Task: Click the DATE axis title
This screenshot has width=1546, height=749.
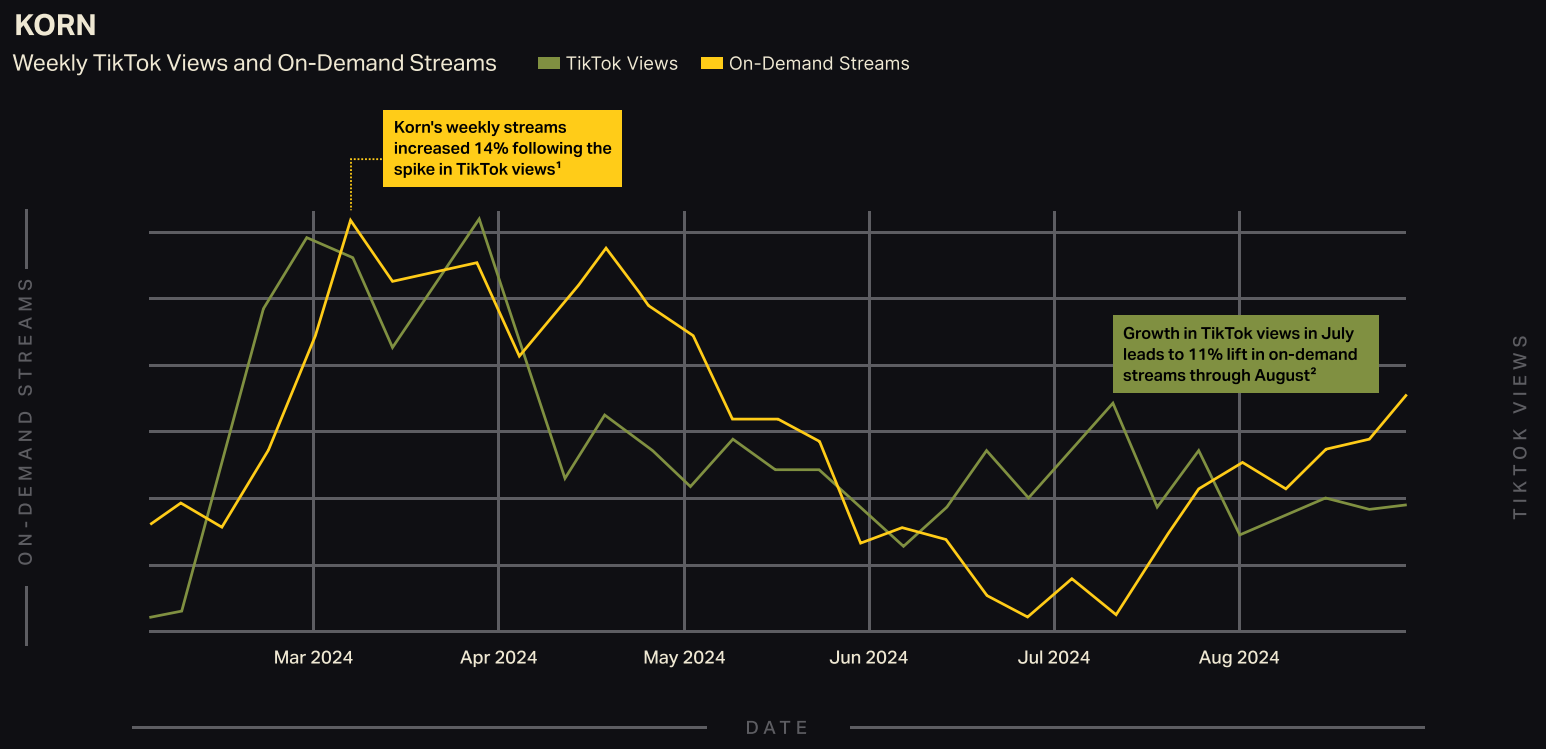Action: click(777, 728)
